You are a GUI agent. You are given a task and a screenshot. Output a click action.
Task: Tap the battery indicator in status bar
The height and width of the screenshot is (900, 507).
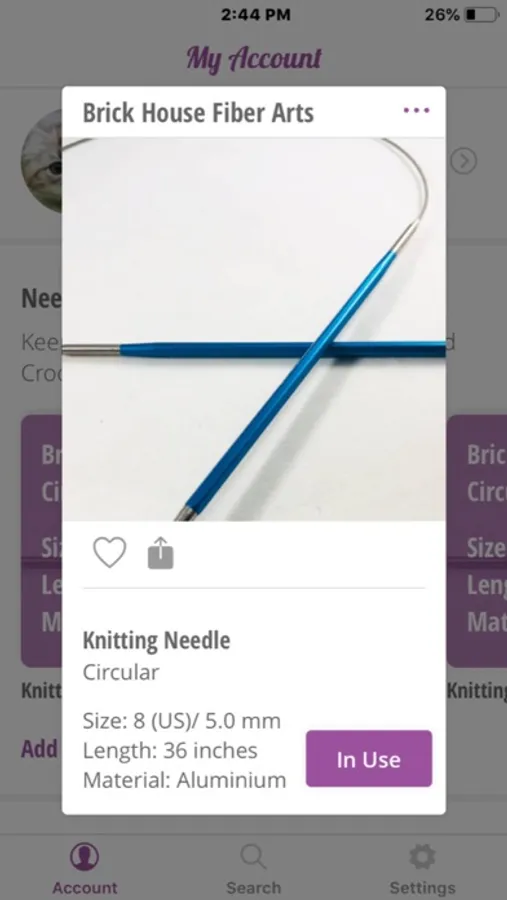point(482,15)
